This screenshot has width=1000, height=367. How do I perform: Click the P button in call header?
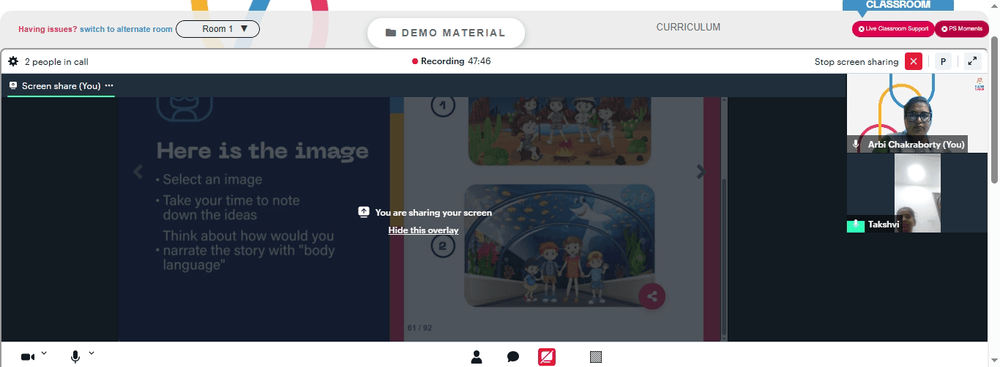coord(943,61)
